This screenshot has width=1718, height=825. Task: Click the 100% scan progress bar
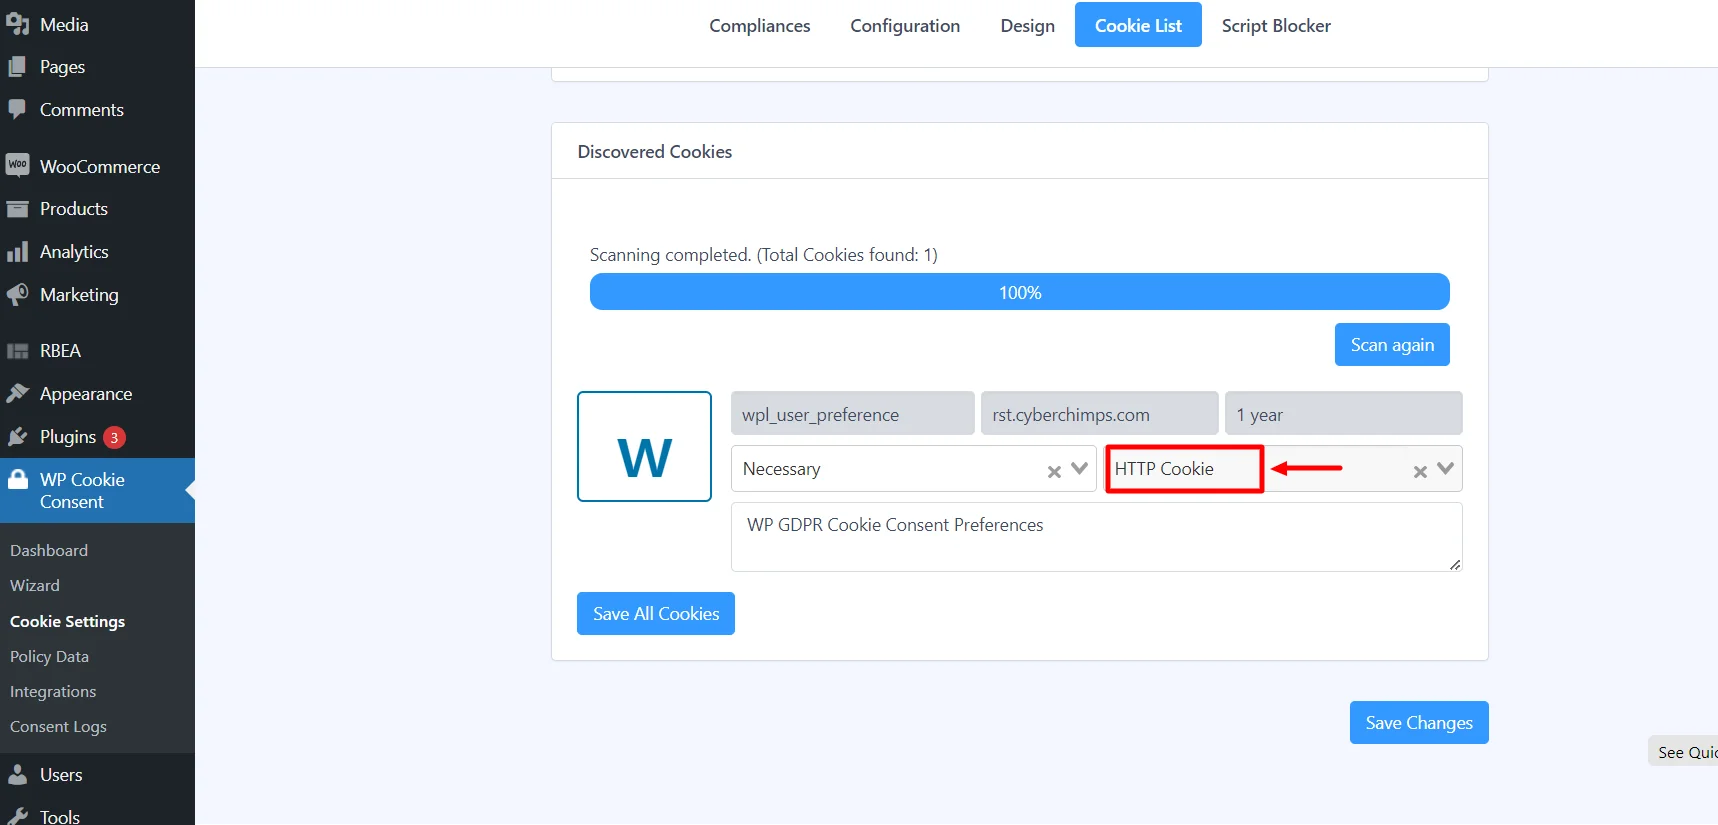1019,292
